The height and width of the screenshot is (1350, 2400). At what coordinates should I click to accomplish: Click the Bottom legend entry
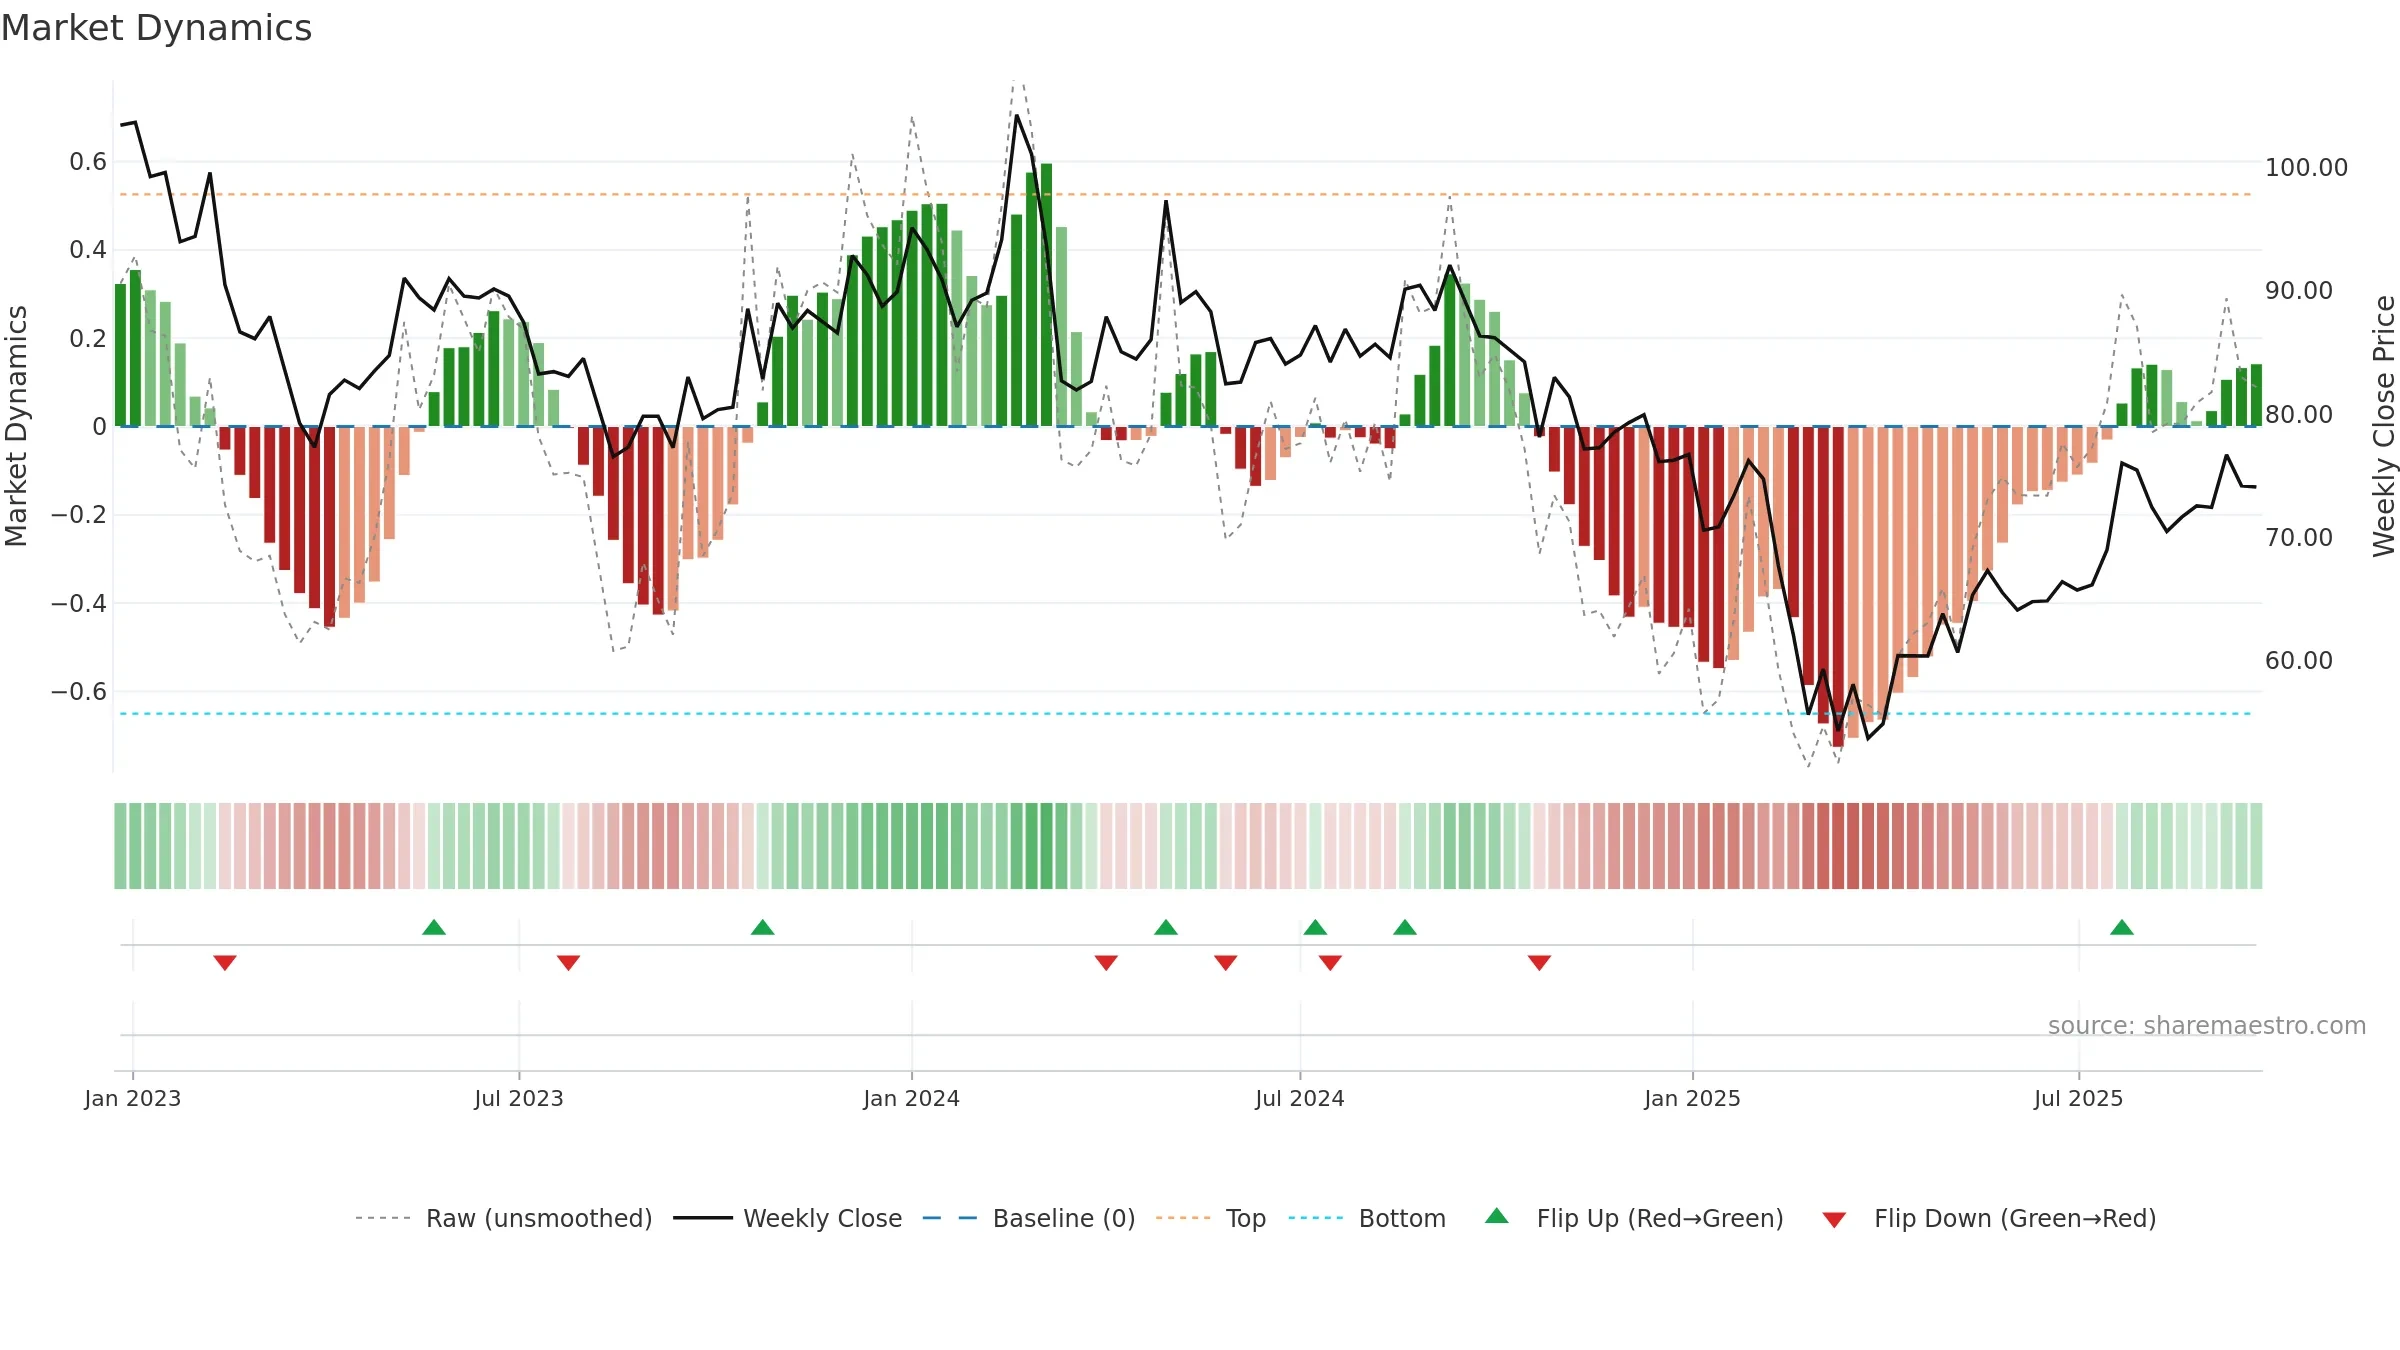[1367, 1218]
